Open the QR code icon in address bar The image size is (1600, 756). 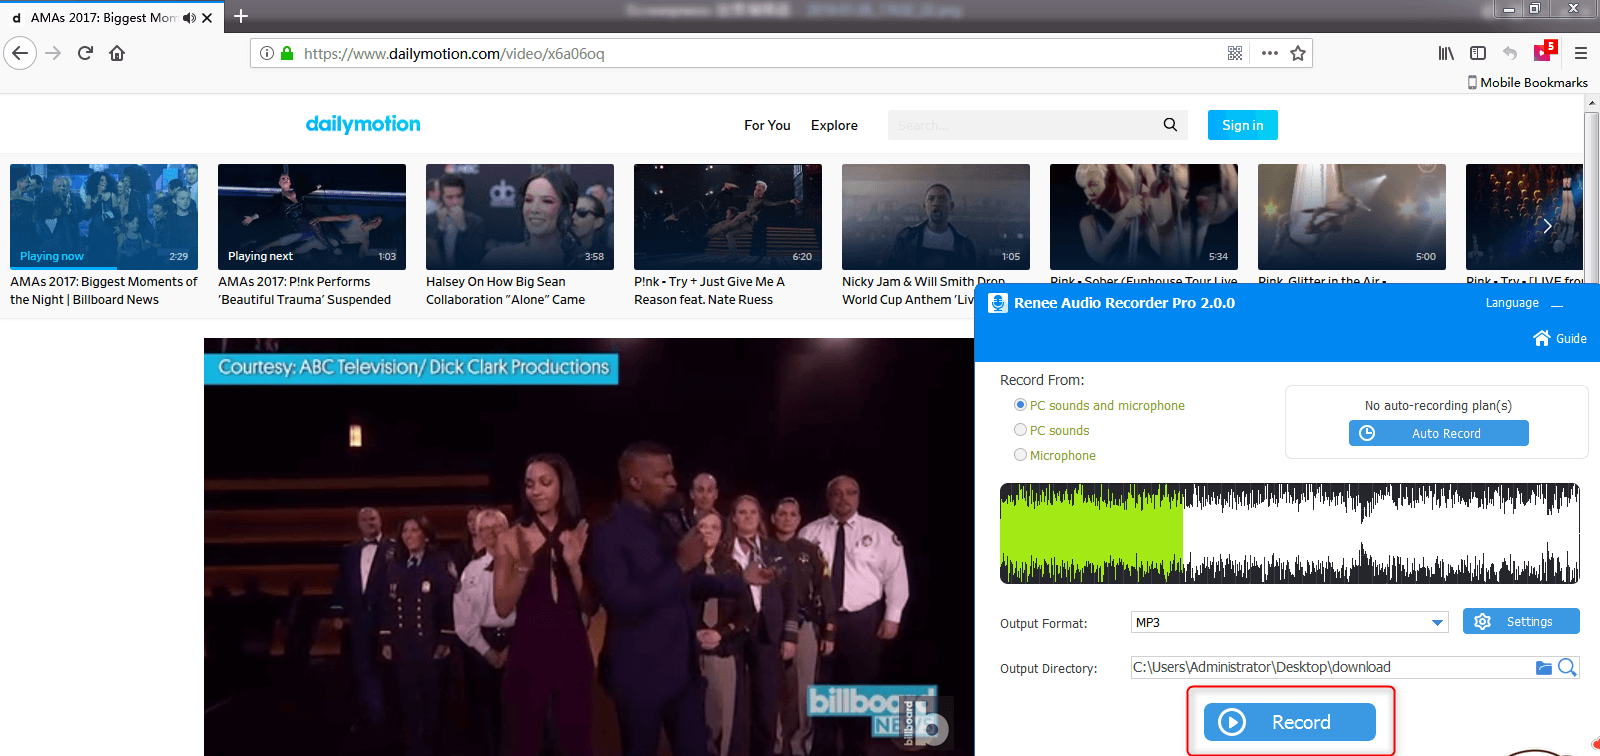[1235, 53]
